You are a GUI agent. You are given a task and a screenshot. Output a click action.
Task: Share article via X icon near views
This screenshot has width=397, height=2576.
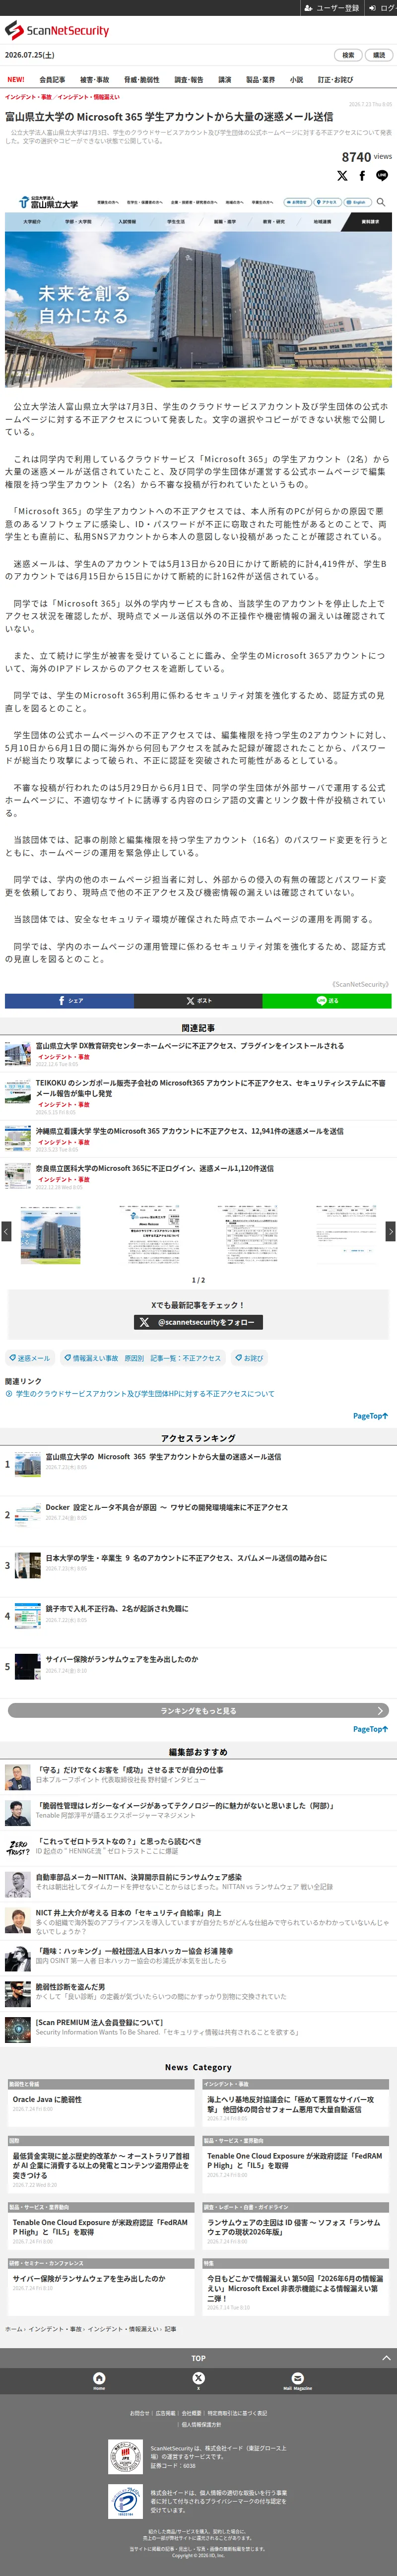342,176
